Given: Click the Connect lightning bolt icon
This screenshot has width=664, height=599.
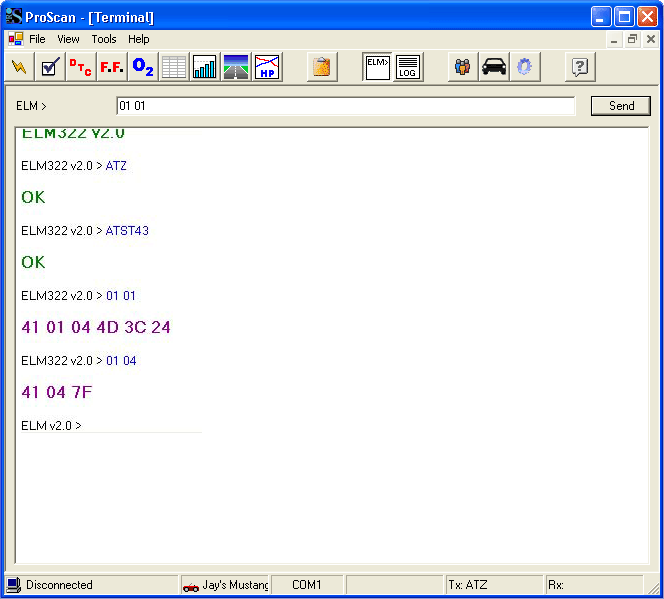Looking at the screenshot, I should pos(19,66).
